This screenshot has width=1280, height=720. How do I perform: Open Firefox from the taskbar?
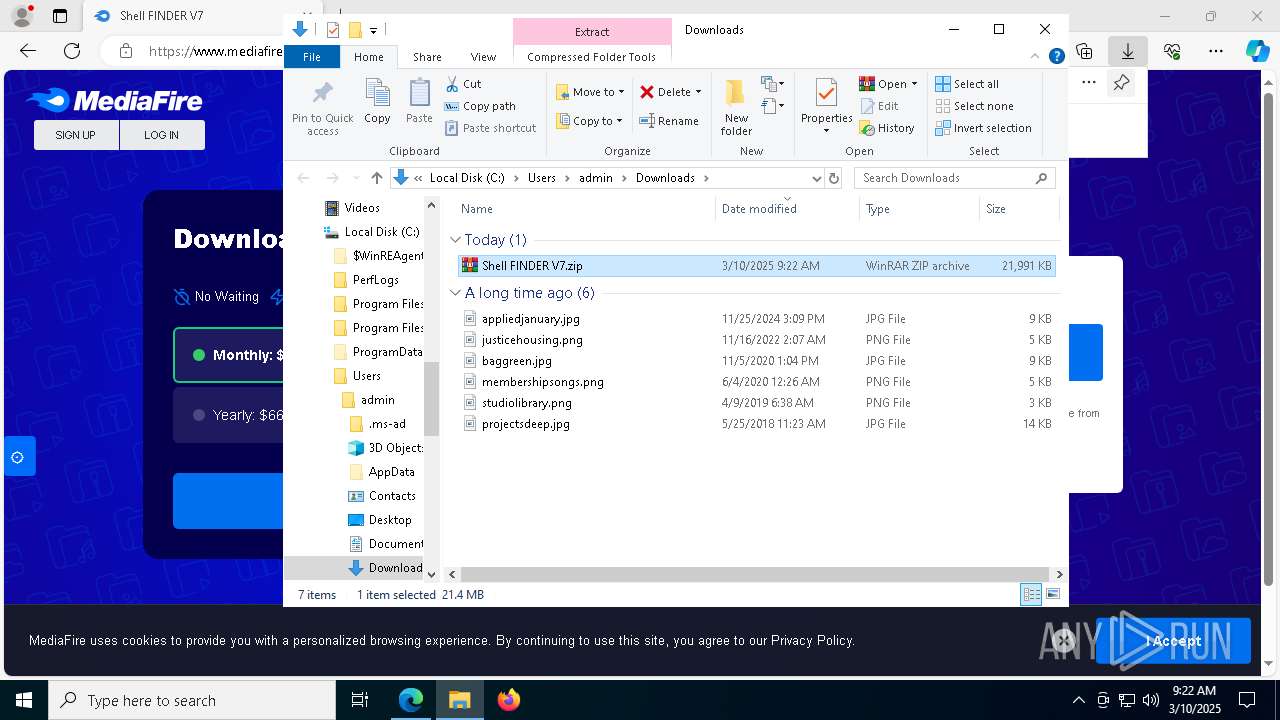pyautogui.click(x=509, y=700)
